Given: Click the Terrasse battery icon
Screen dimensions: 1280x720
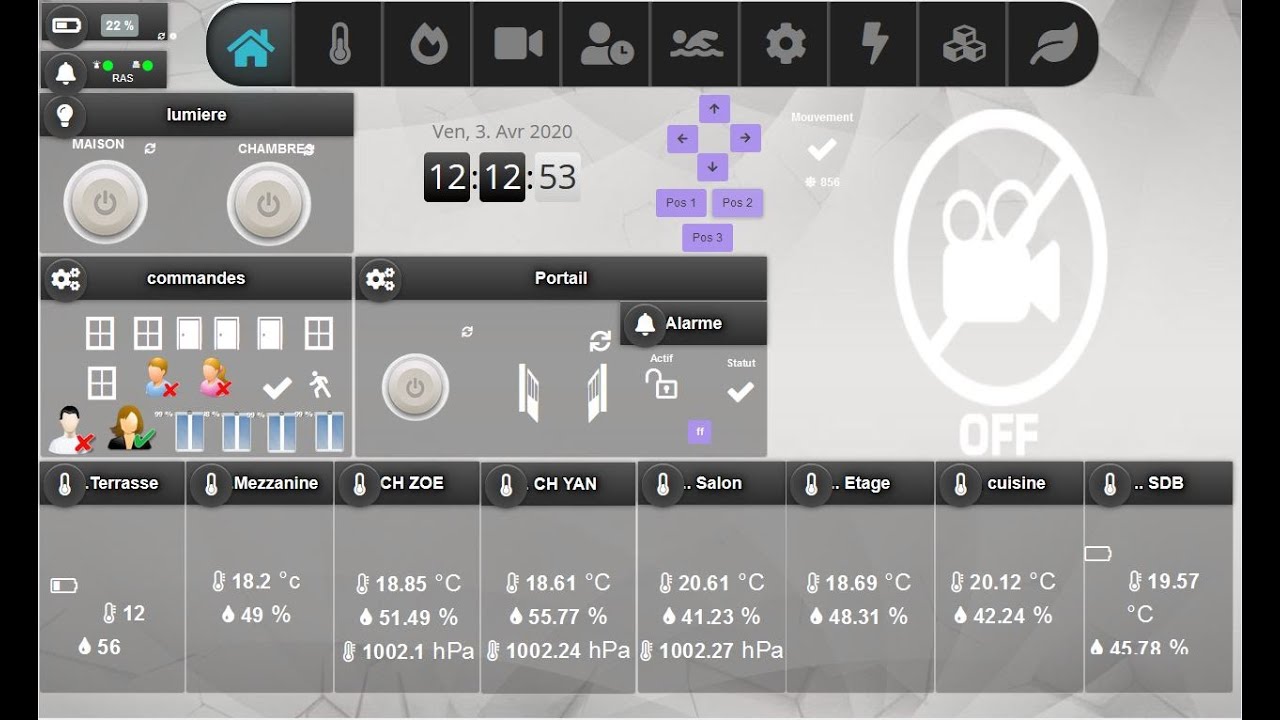Looking at the screenshot, I should [64, 586].
